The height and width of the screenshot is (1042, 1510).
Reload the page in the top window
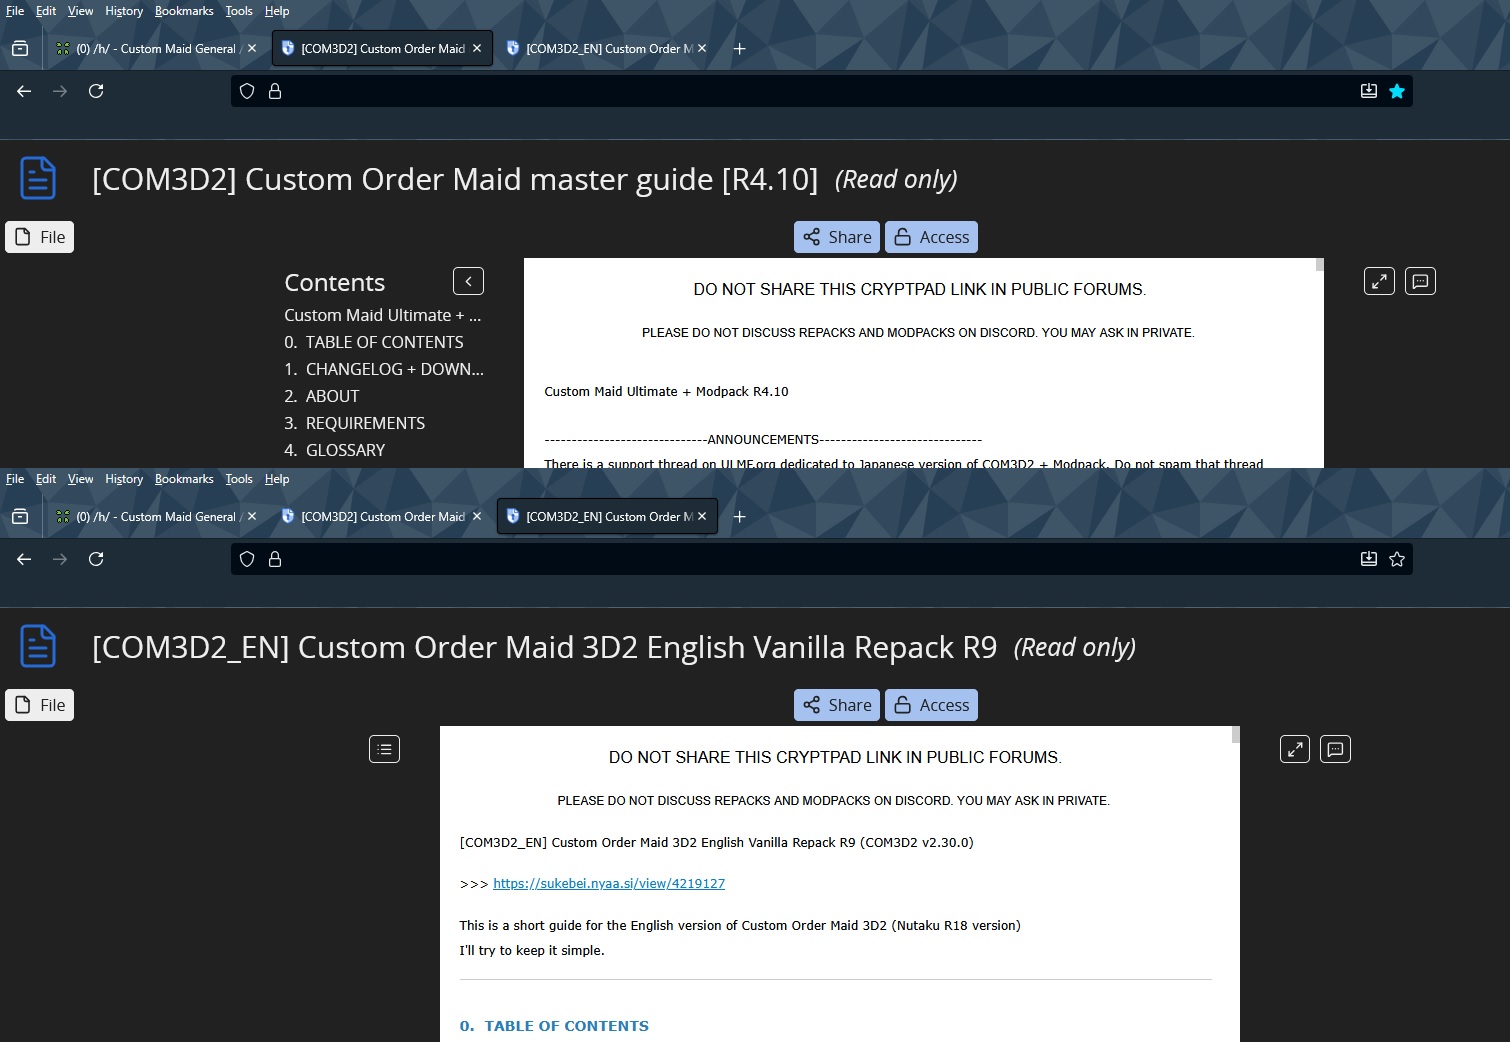point(96,91)
